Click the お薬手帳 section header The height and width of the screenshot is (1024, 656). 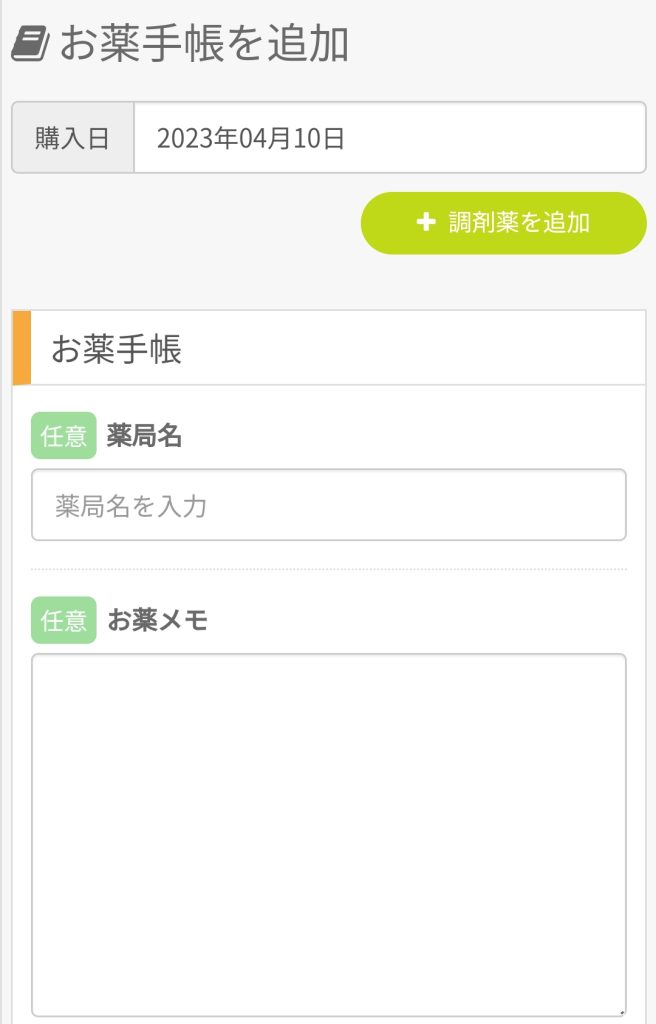pos(116,350)
